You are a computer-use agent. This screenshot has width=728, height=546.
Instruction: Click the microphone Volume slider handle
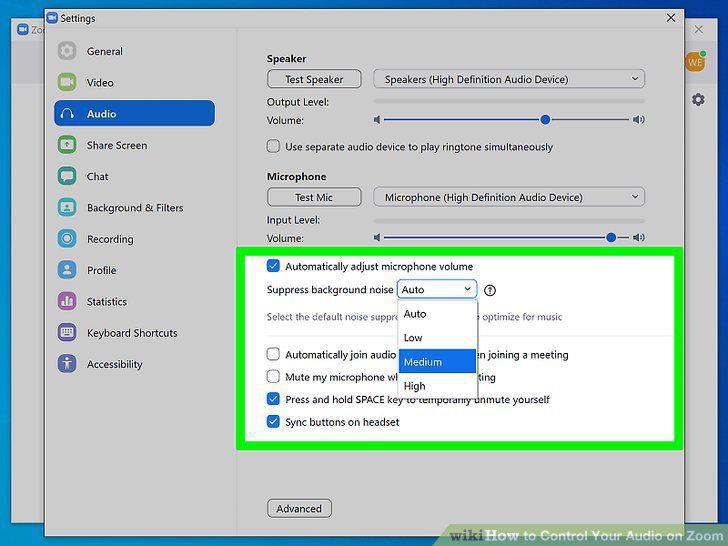tap(611, 238)
